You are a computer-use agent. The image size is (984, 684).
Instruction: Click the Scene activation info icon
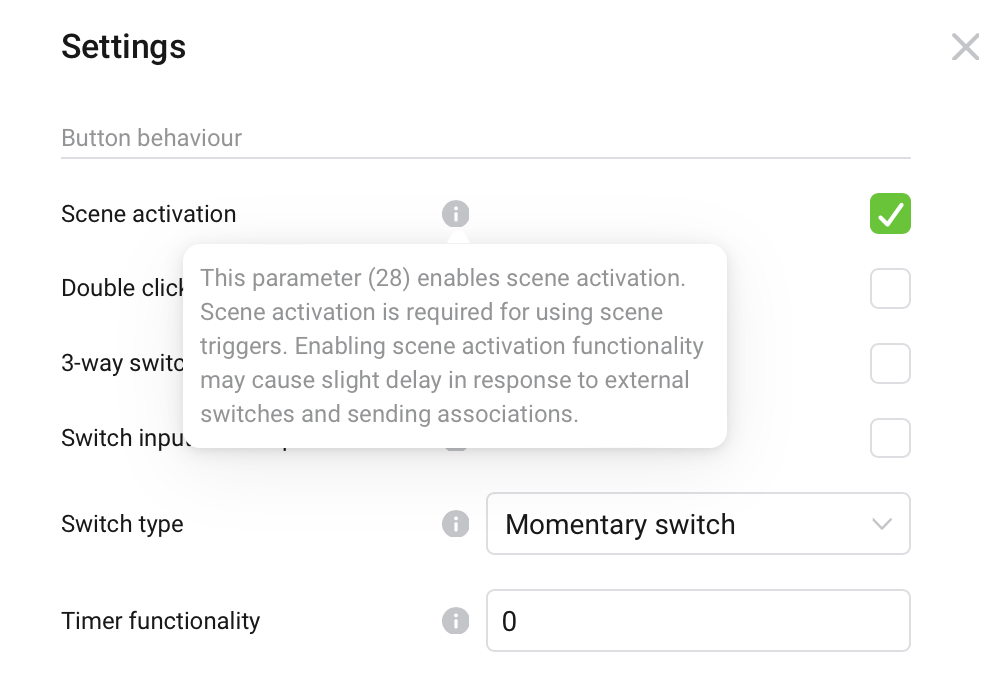(x=455, y=214)
